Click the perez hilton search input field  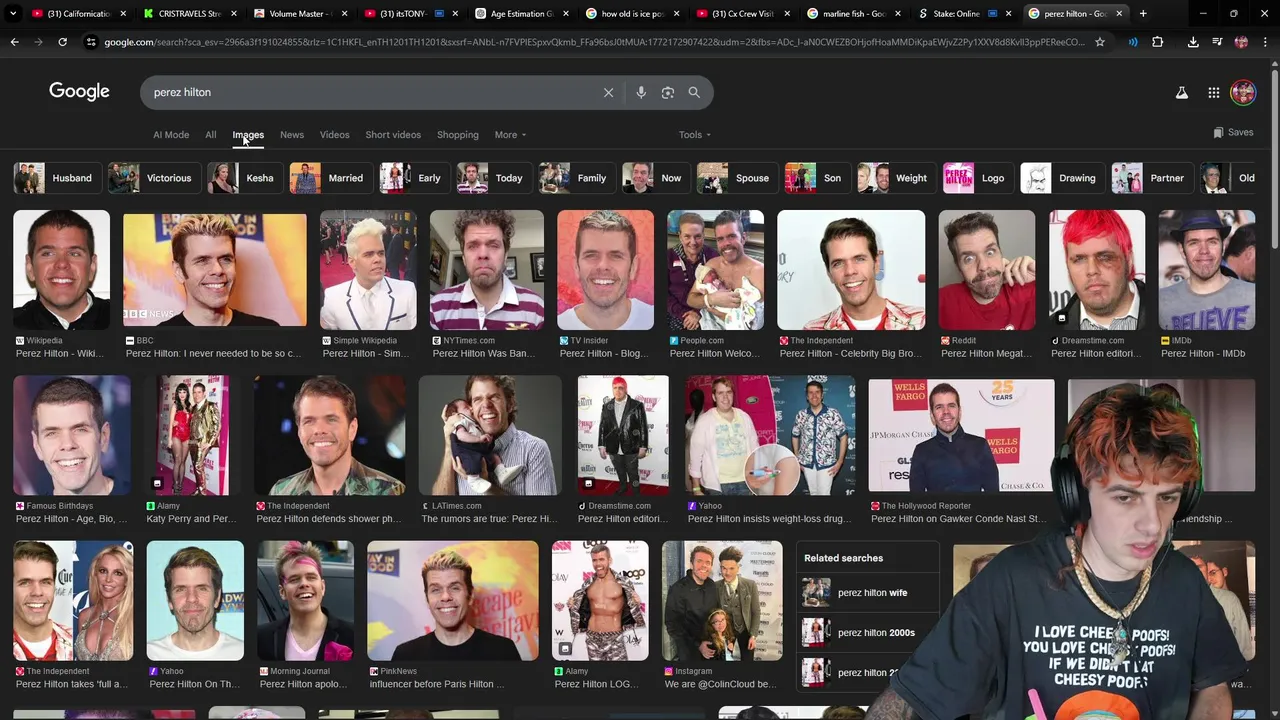pyautogui.click(x=370, y=92)
